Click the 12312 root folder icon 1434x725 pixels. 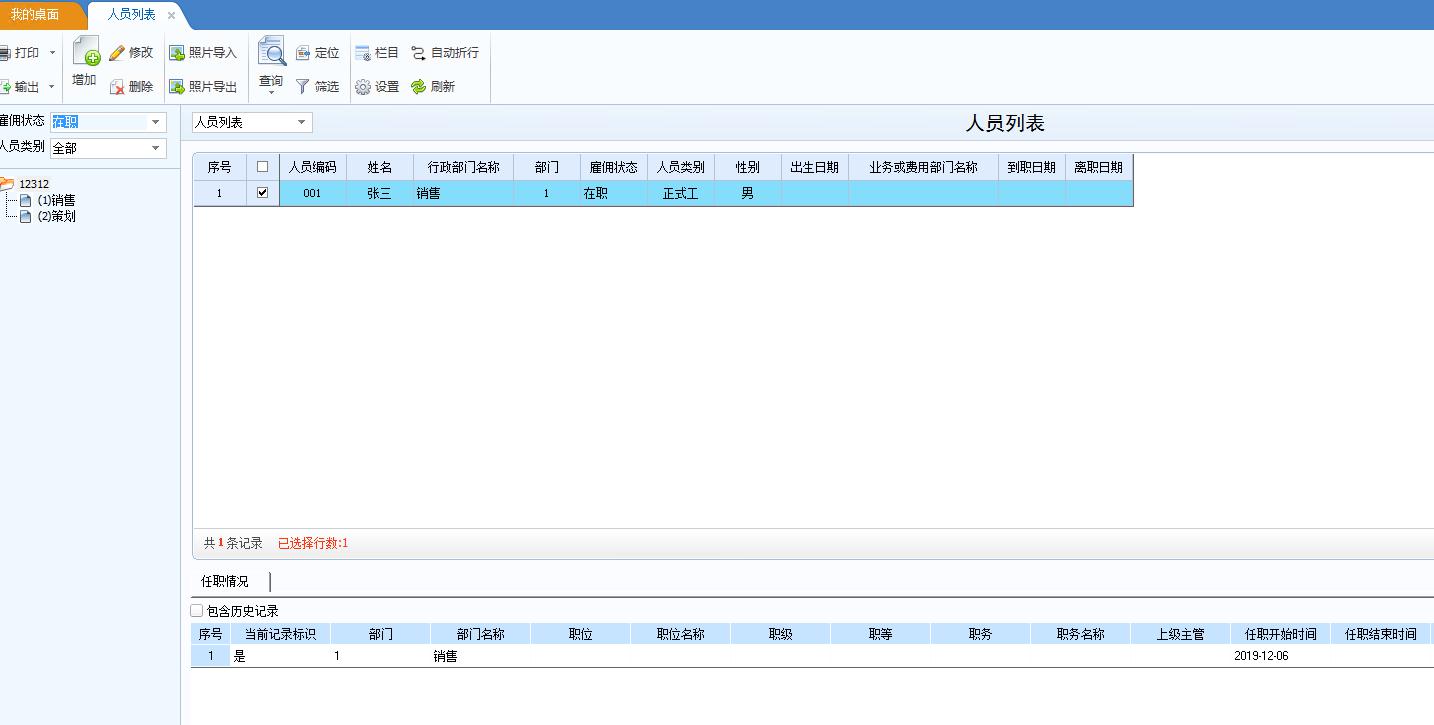[x=6, y=184]
